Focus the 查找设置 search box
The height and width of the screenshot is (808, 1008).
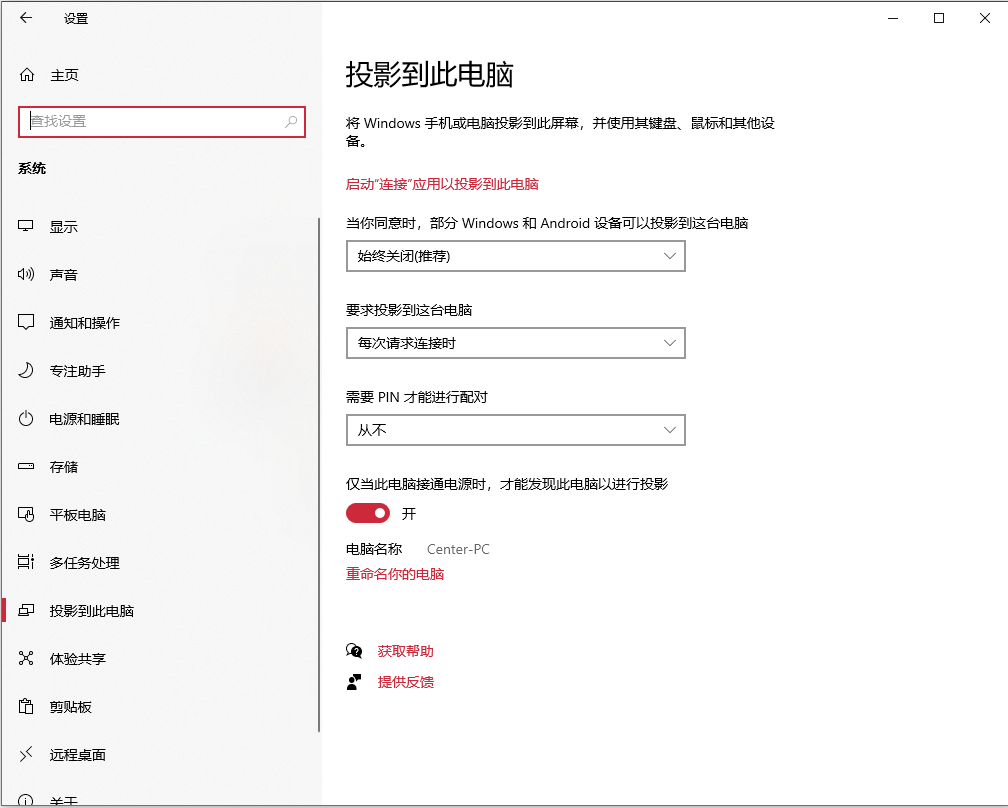pyautogui.click(x=161, y=121)
